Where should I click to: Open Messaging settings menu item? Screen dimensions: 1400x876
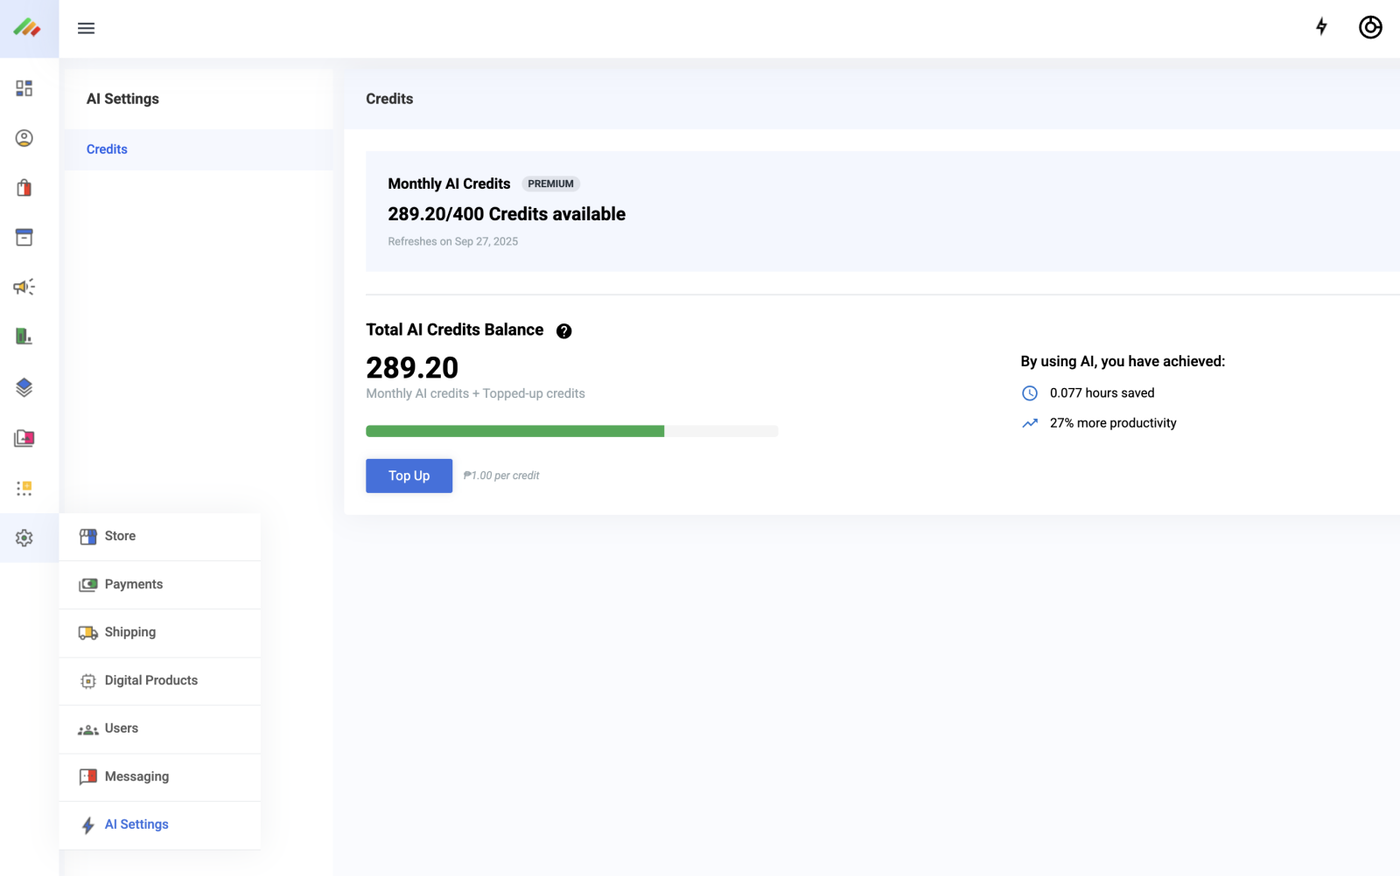point(160,776)
